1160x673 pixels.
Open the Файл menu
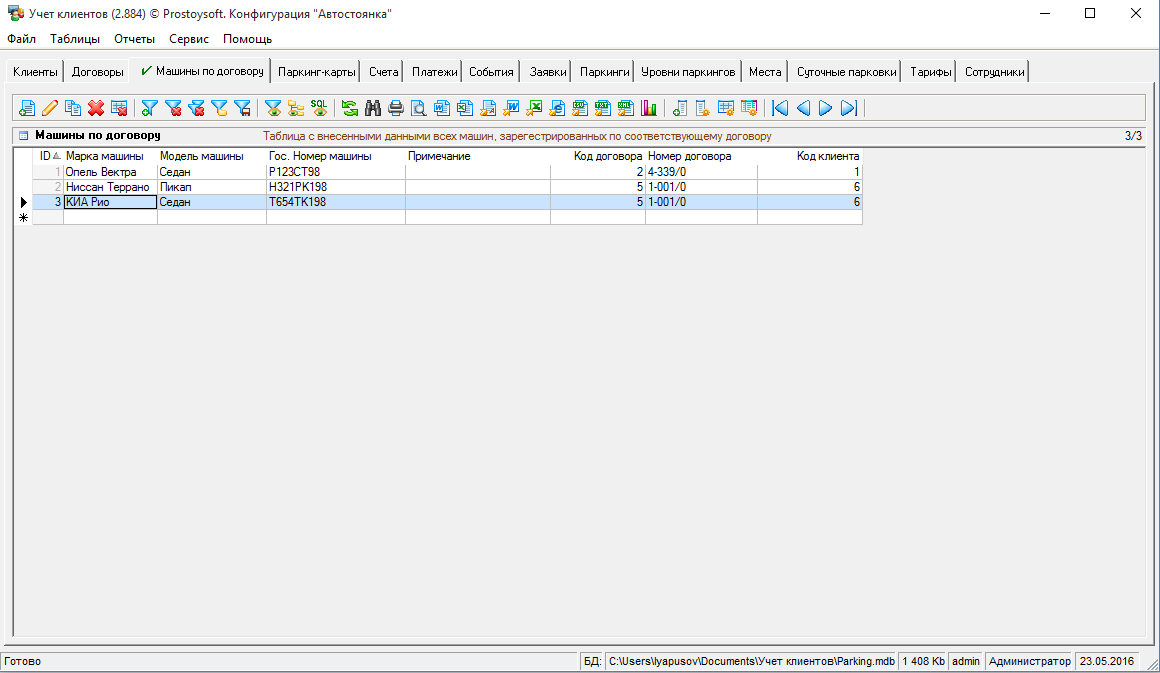coord(21,39)
